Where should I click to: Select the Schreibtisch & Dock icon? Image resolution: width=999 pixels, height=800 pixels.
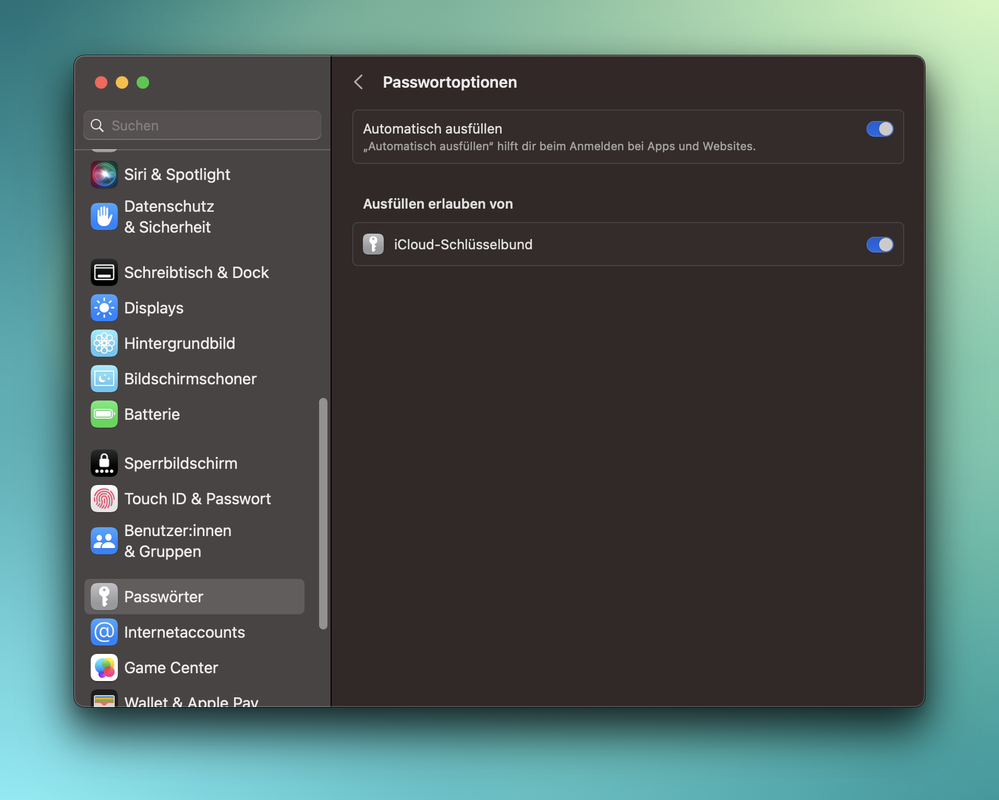click(104, 272)
